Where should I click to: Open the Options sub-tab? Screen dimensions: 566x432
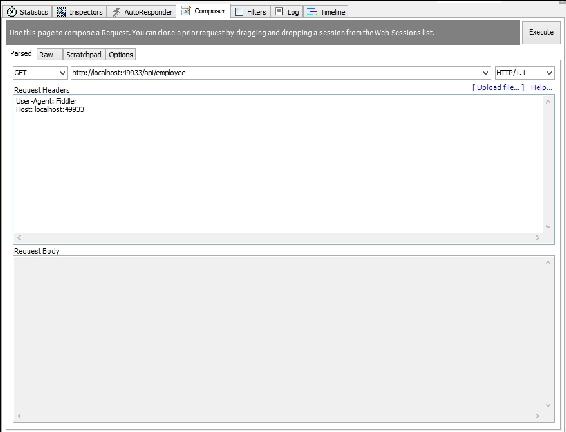[121, 54]
